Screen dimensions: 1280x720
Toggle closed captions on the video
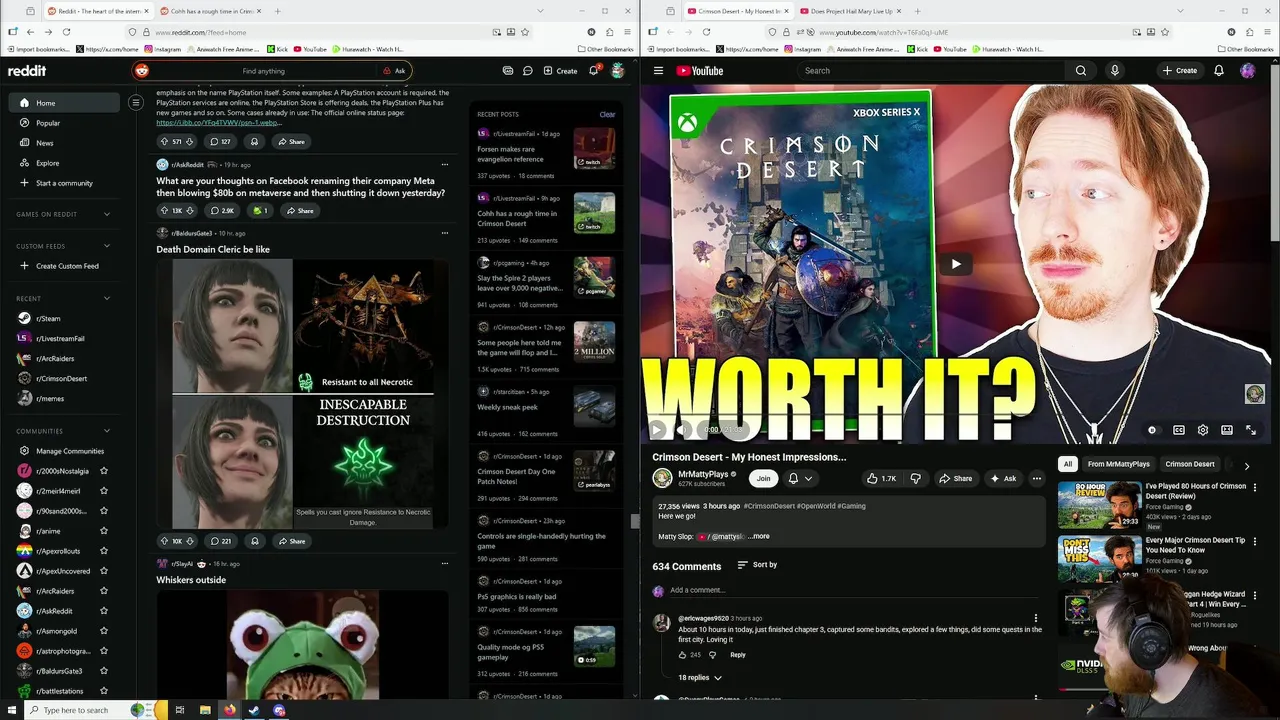[x=1179, y=430]
